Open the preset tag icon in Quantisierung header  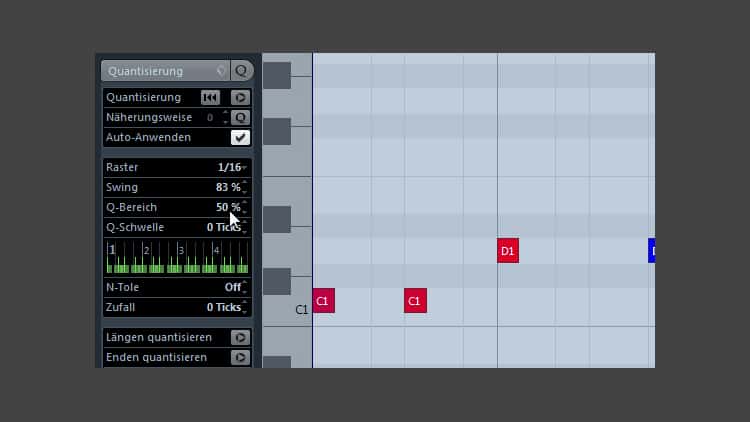[221, 71]
